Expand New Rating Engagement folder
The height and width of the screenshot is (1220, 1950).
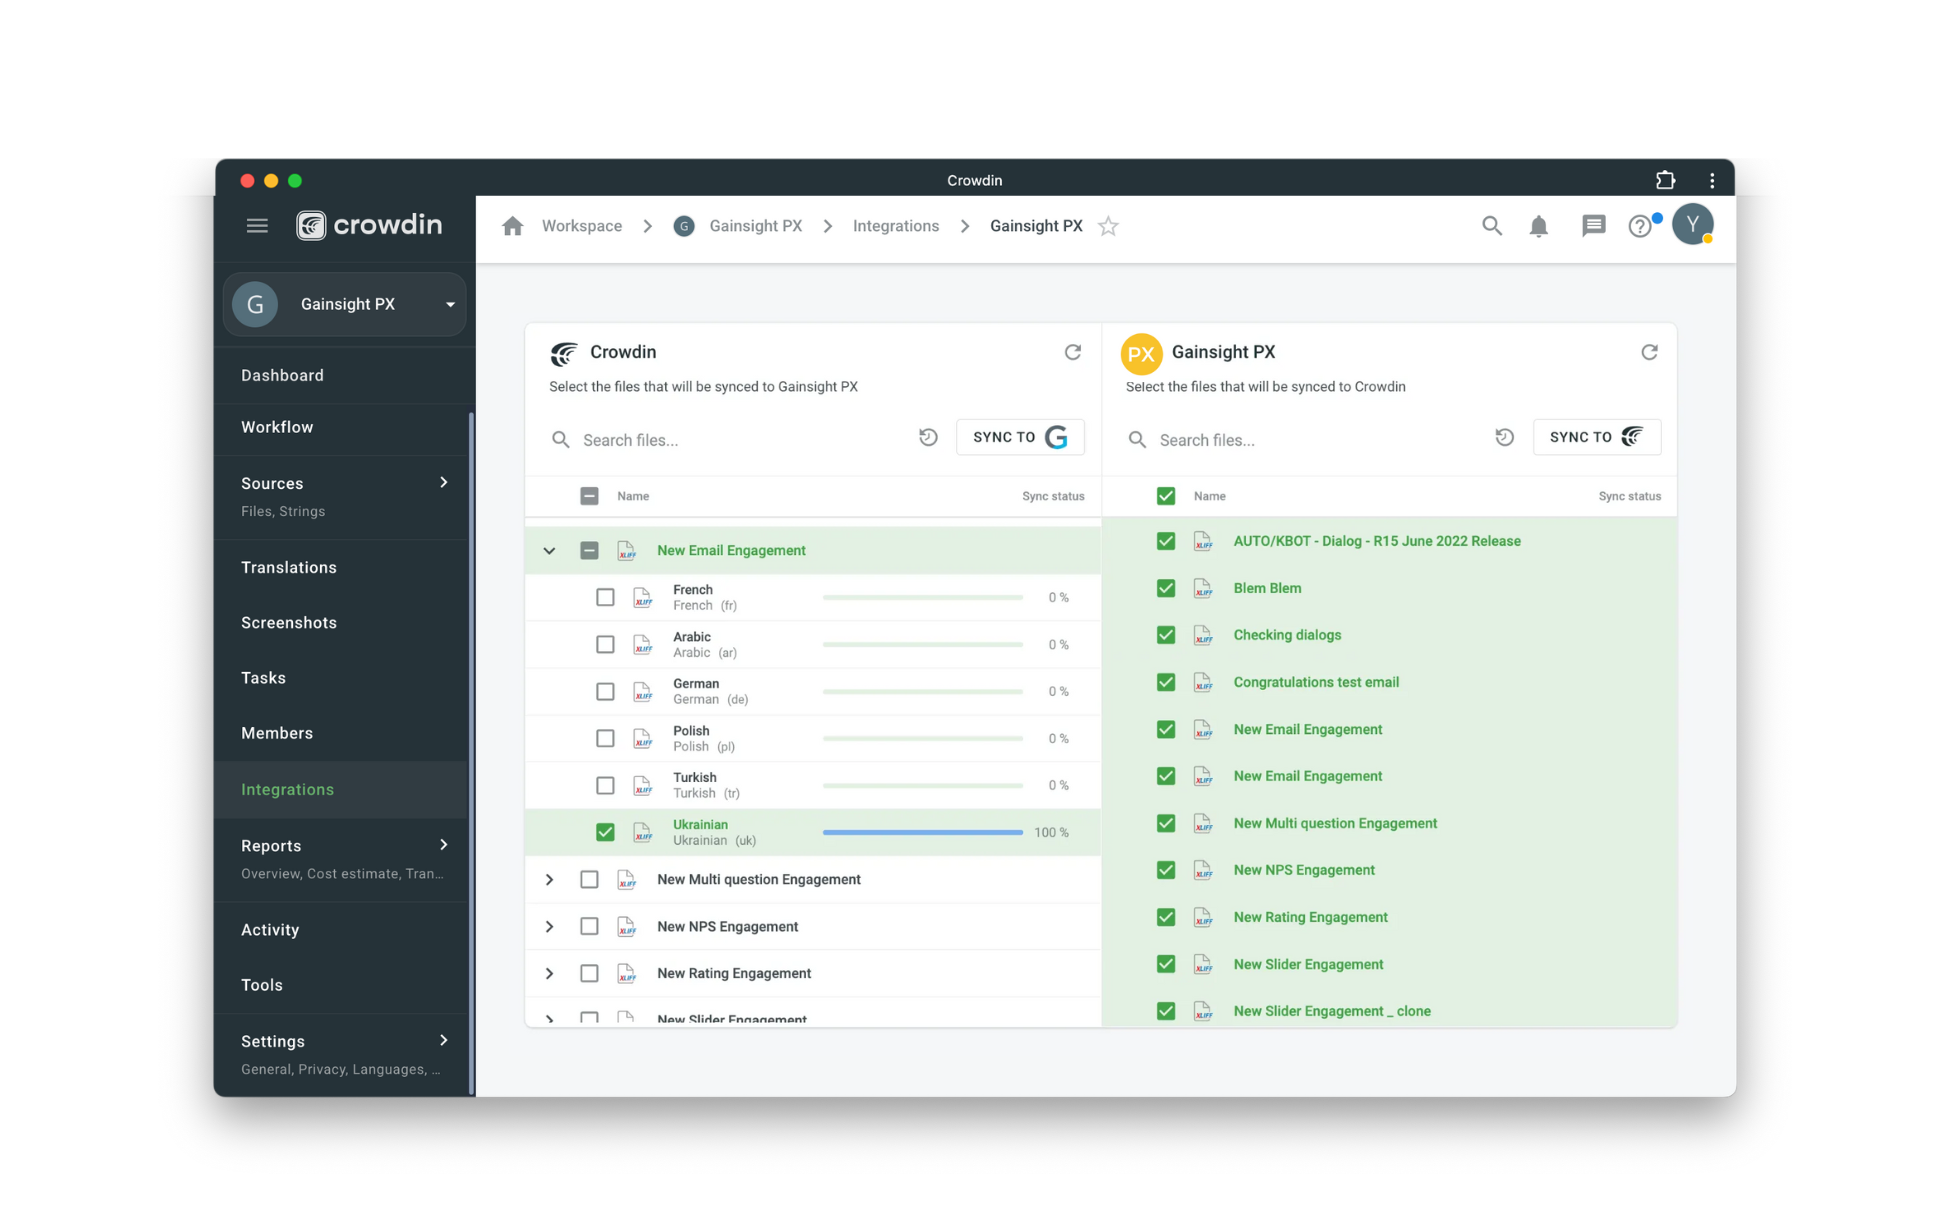pyautogui.click(x=549, y=973)
